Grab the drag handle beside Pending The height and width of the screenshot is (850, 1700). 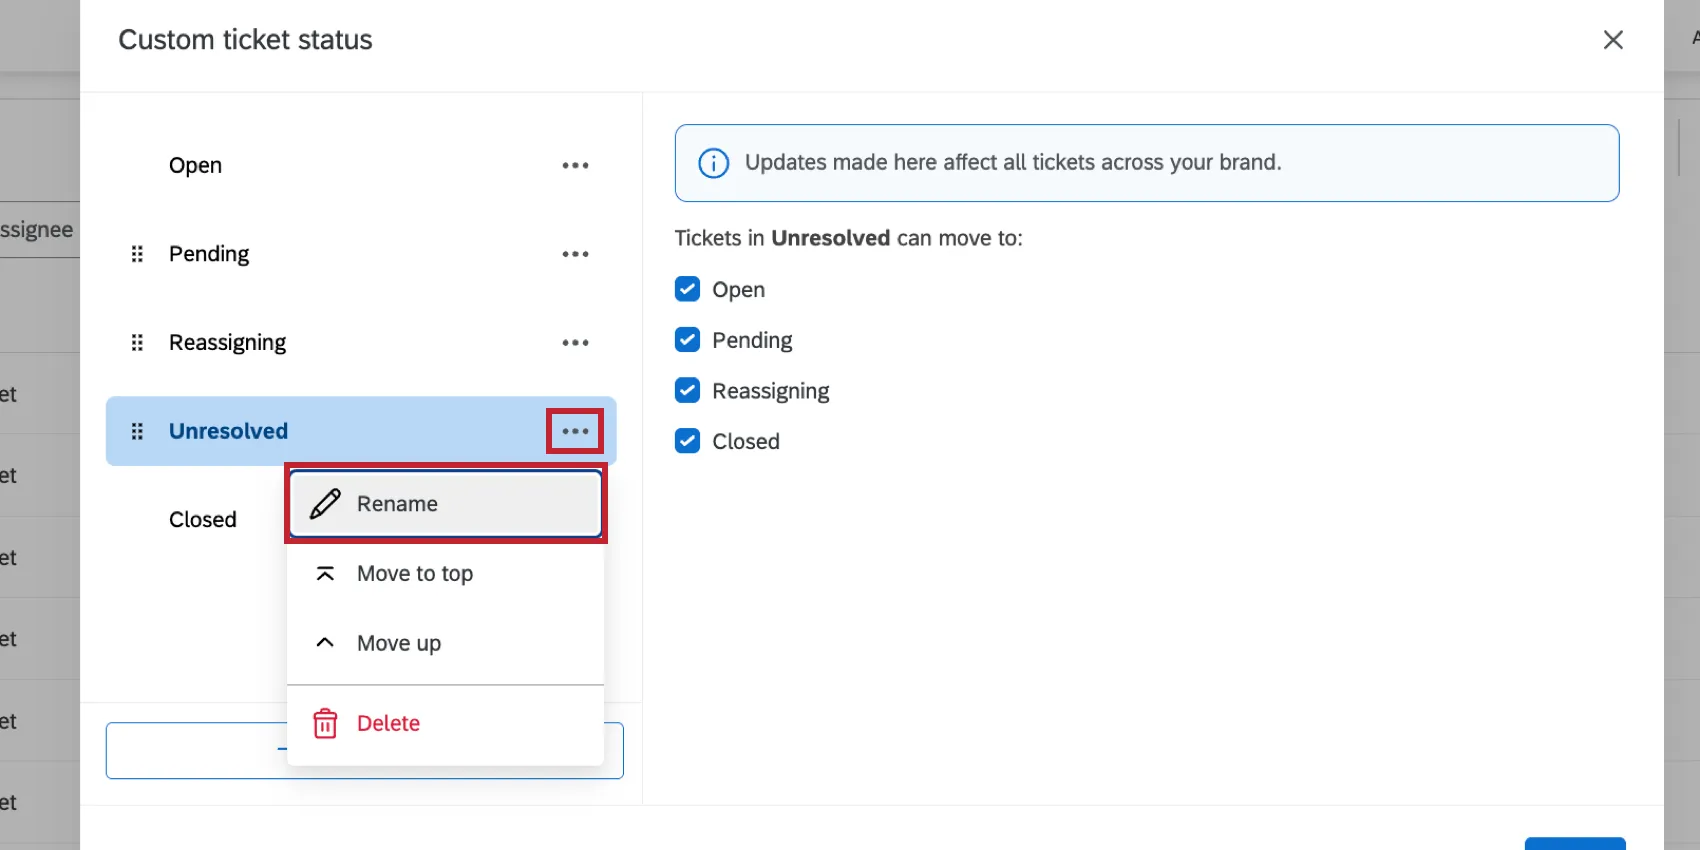(x=138, y=254)
